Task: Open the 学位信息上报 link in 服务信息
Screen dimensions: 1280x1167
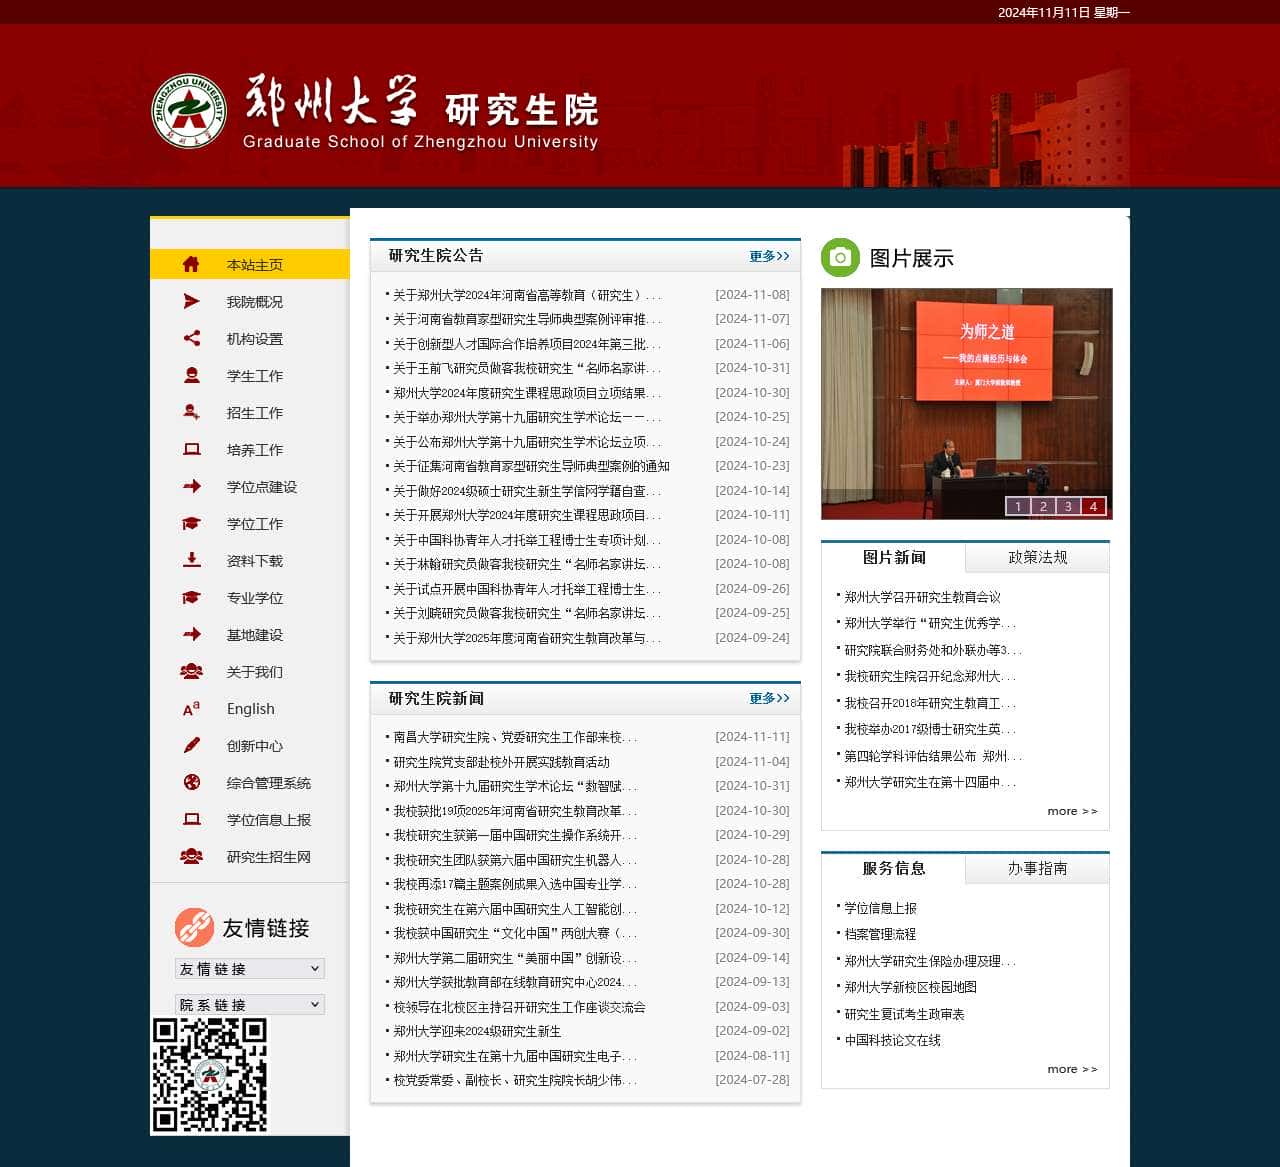Action: coord(880,908)
